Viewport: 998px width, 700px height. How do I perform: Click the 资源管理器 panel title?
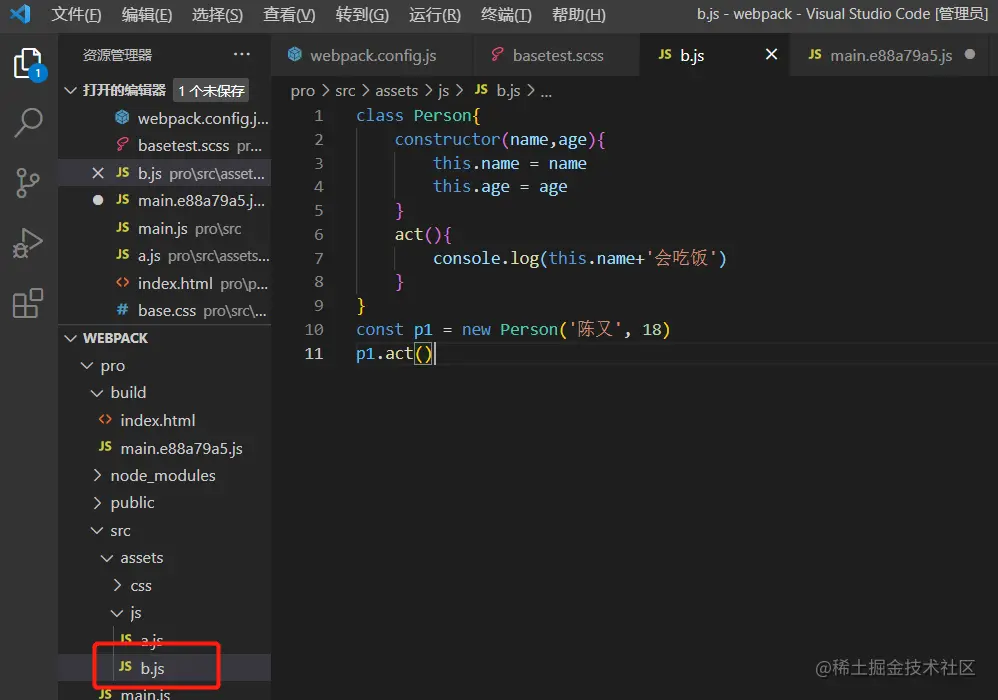pyautogui.click(x=117, y=55)
